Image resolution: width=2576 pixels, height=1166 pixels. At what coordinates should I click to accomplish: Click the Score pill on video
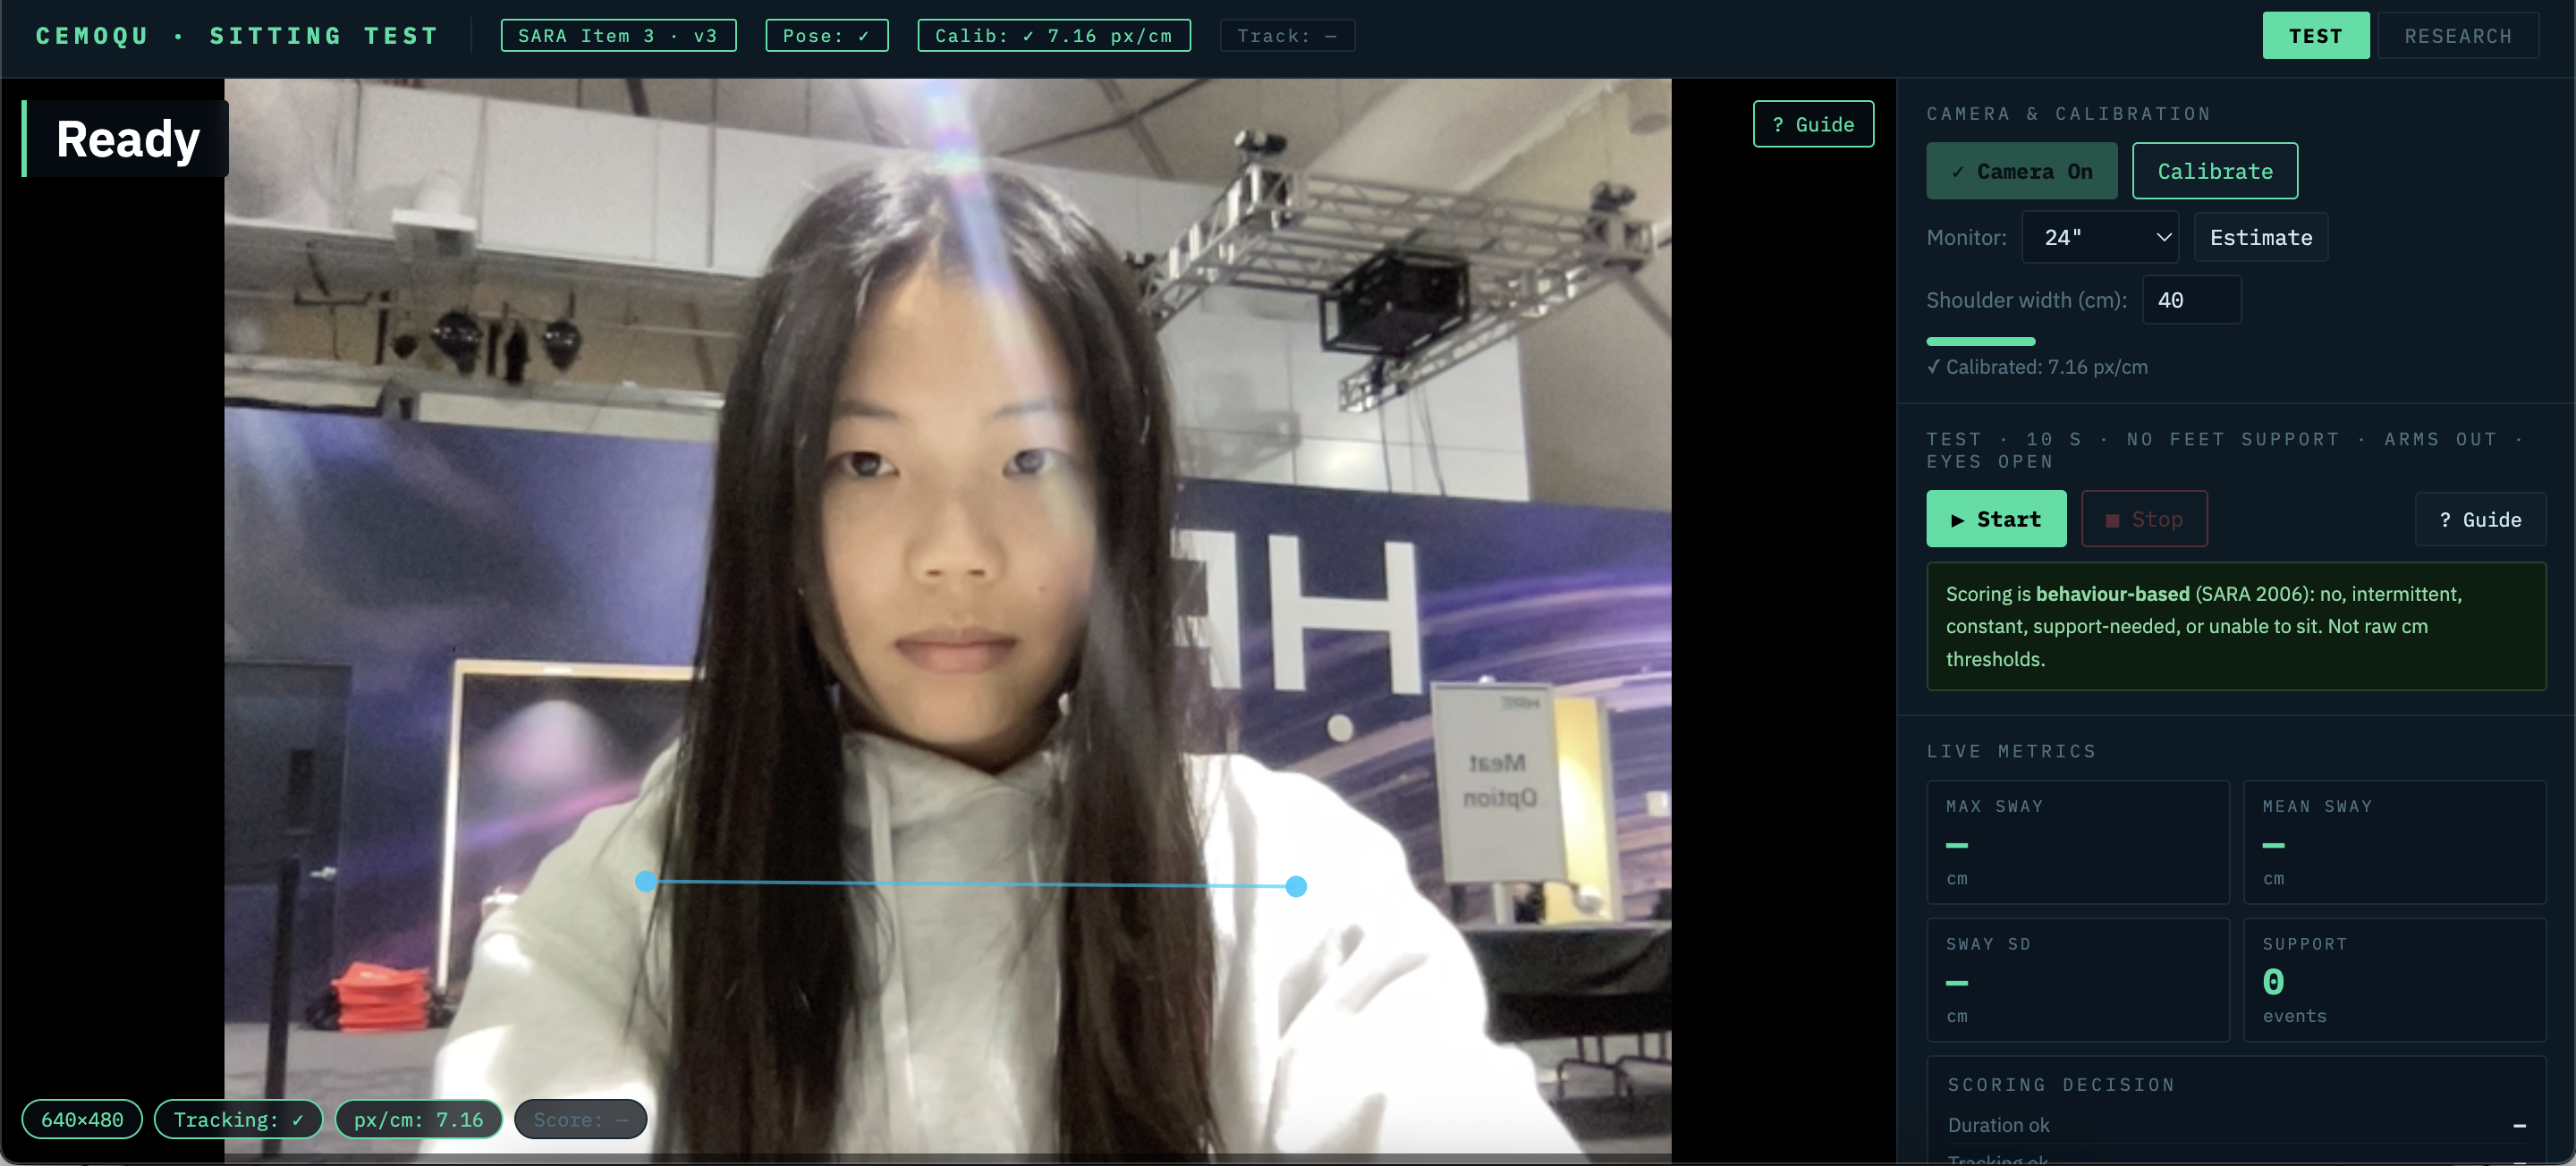(580, 1119)
